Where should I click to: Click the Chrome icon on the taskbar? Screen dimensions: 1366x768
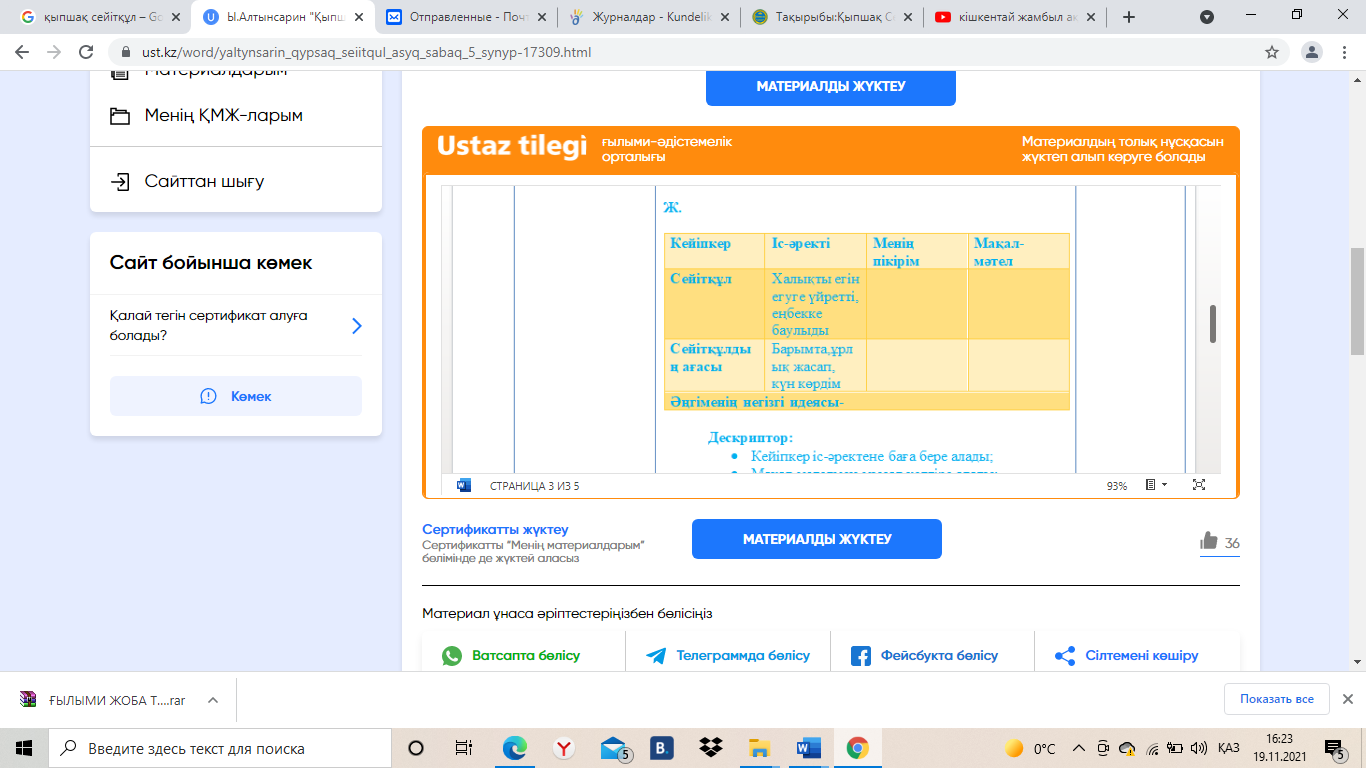[857, 748]
